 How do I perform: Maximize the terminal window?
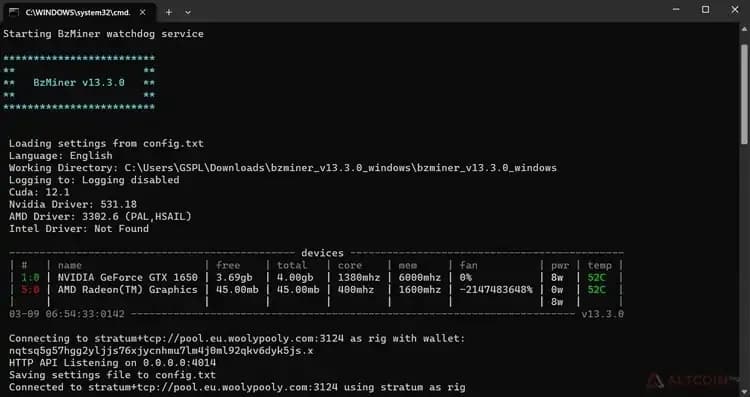(706, 10)
